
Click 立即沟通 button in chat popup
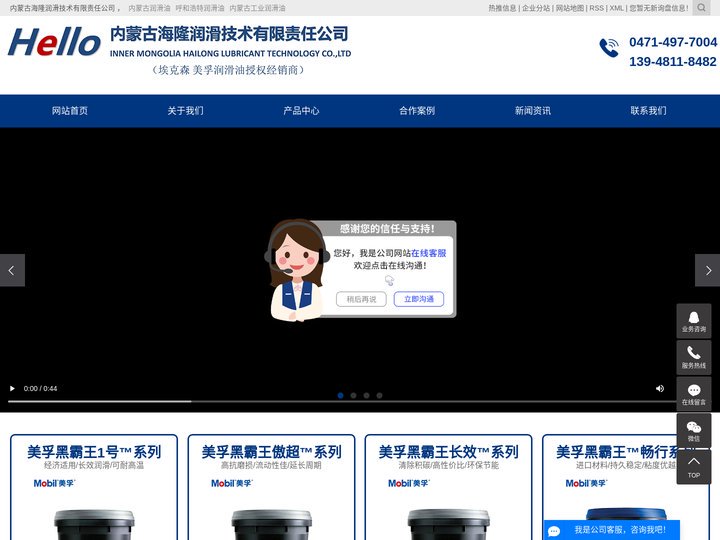pos(419,299)
